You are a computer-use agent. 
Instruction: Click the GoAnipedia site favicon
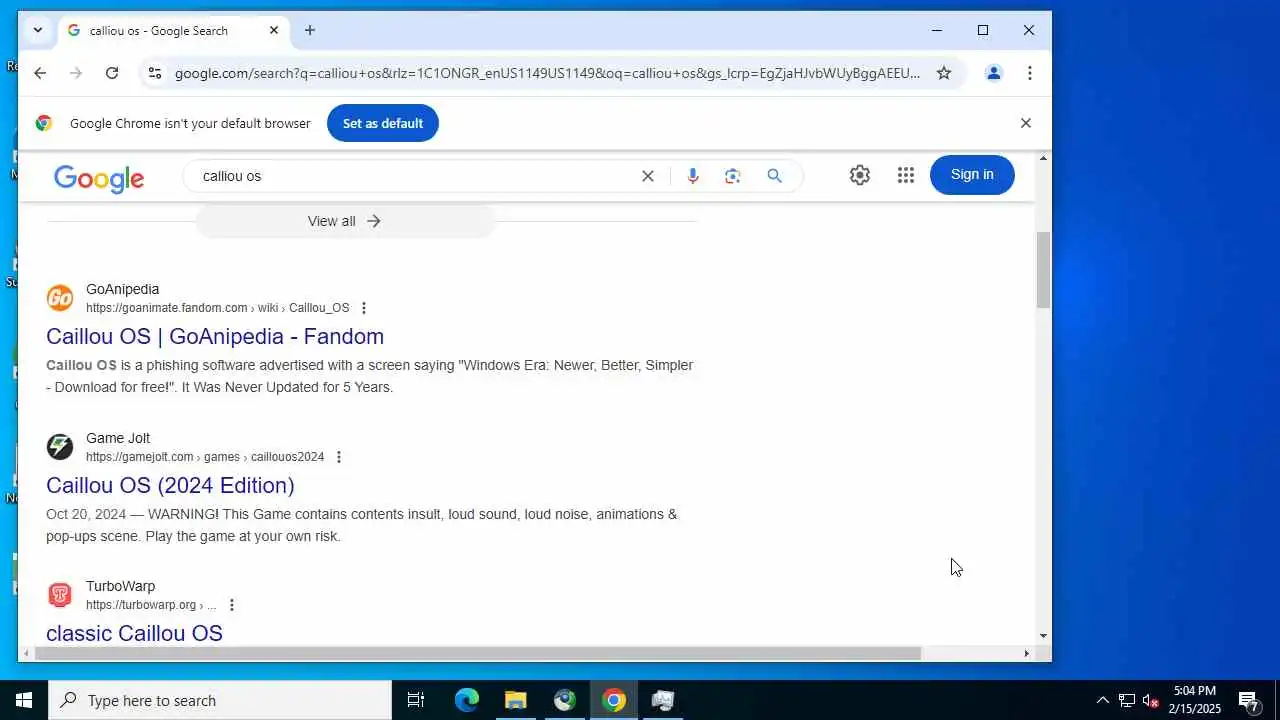(x=60, y=298)
